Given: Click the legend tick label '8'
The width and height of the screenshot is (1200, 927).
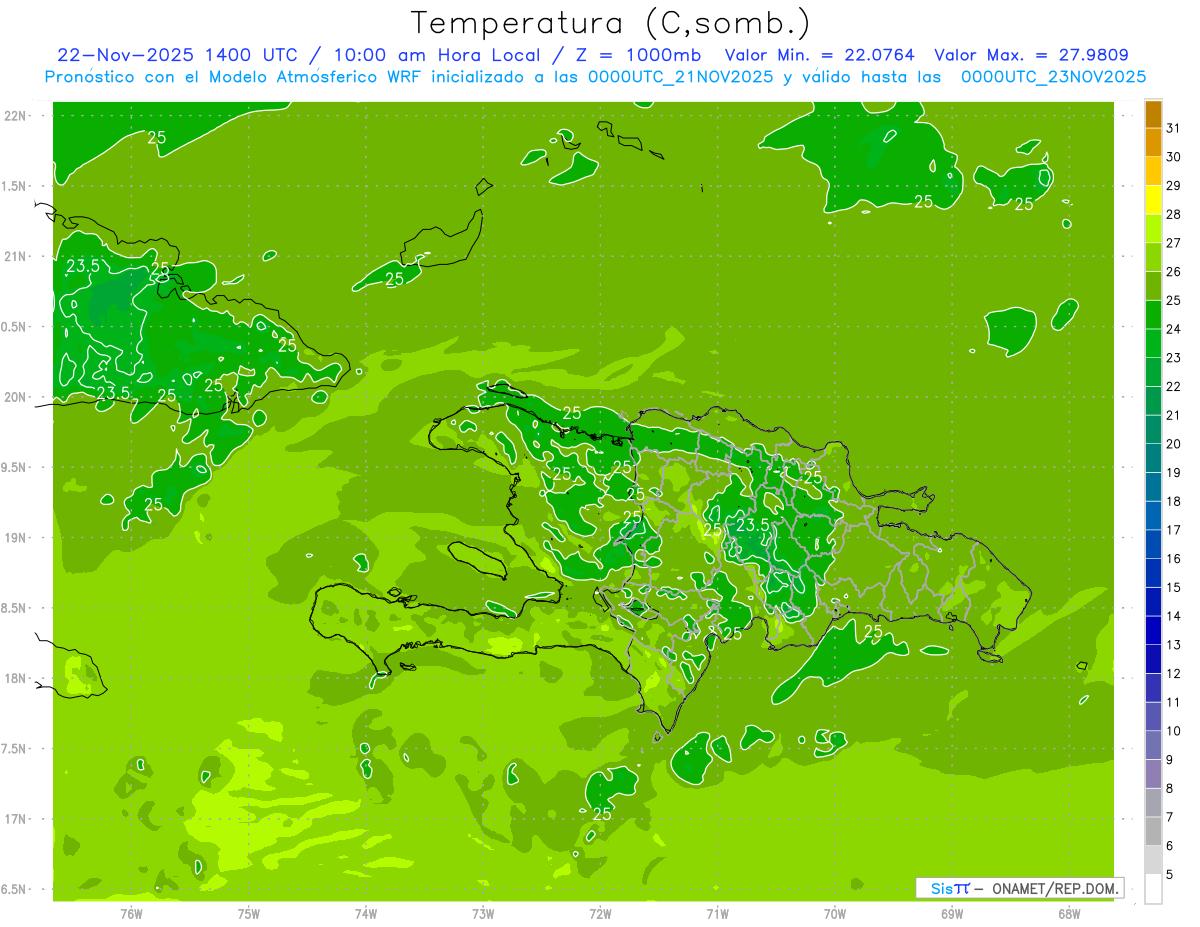Looking at the screenshot, I should pyautogui.click(x=1170, y=789).
